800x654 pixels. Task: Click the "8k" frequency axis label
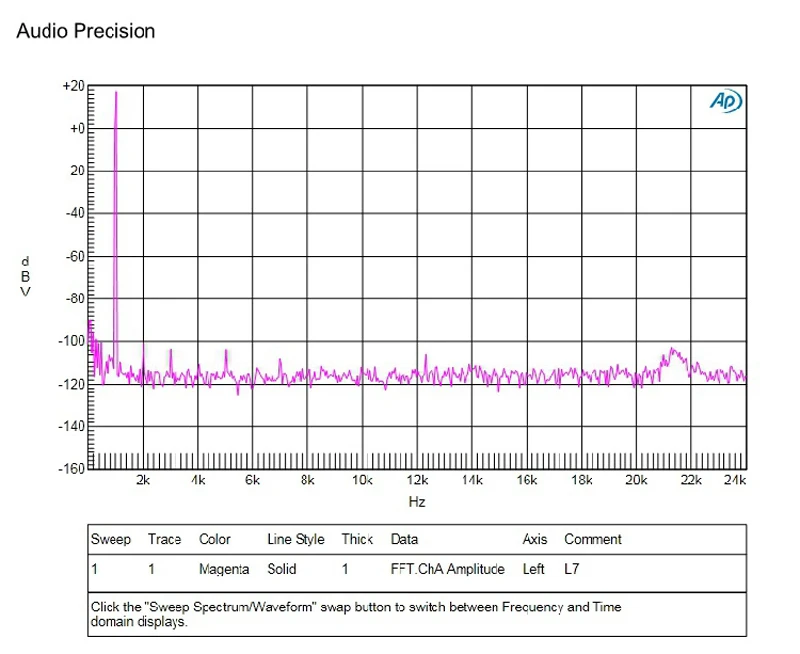(x=308, y=480)
